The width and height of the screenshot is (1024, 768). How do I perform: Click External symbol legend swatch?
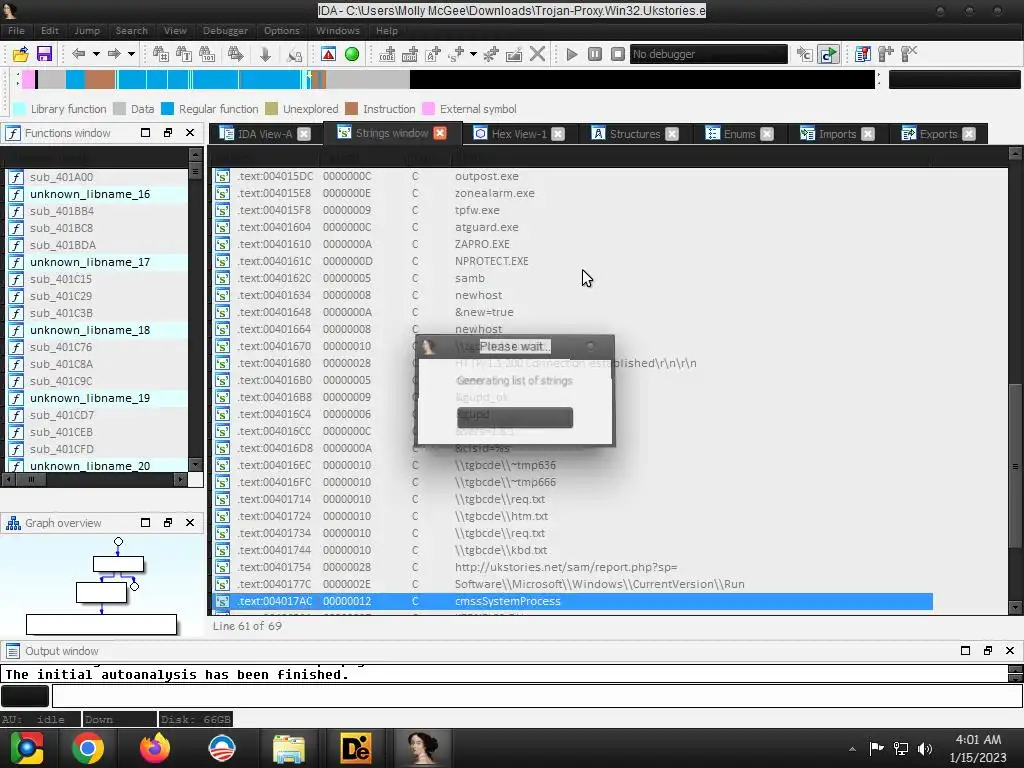[428, 109]
